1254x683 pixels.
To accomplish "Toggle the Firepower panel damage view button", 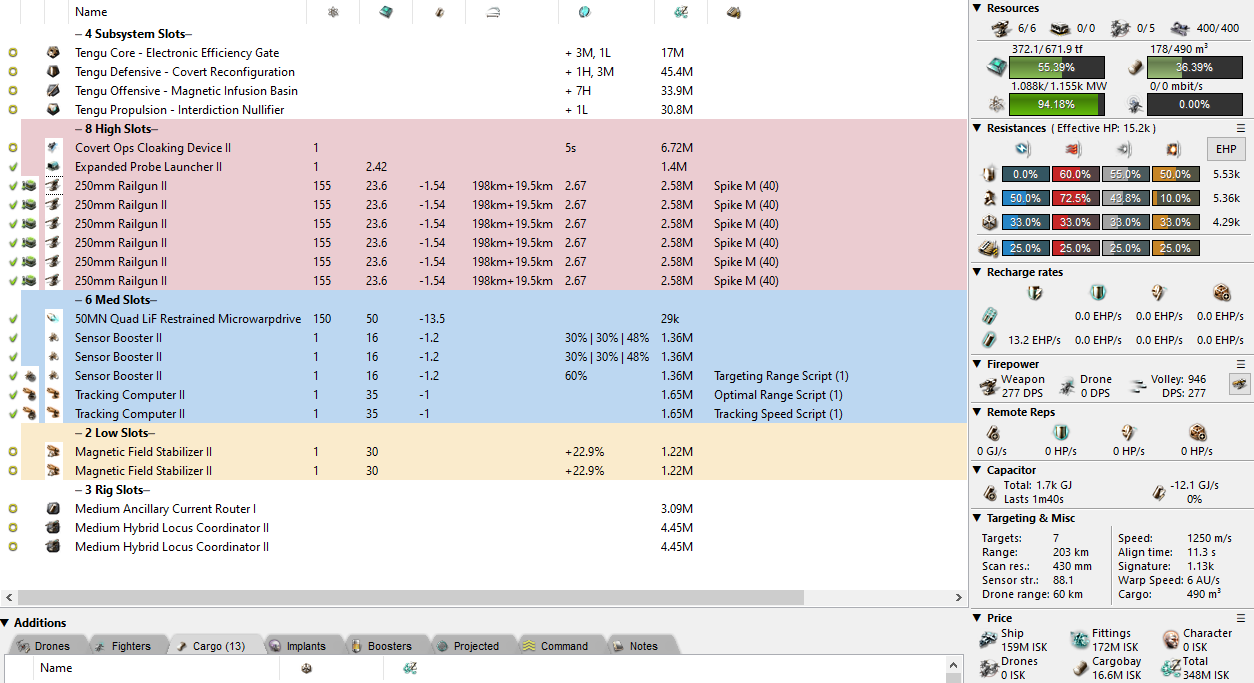I will tap(1238, 384).
